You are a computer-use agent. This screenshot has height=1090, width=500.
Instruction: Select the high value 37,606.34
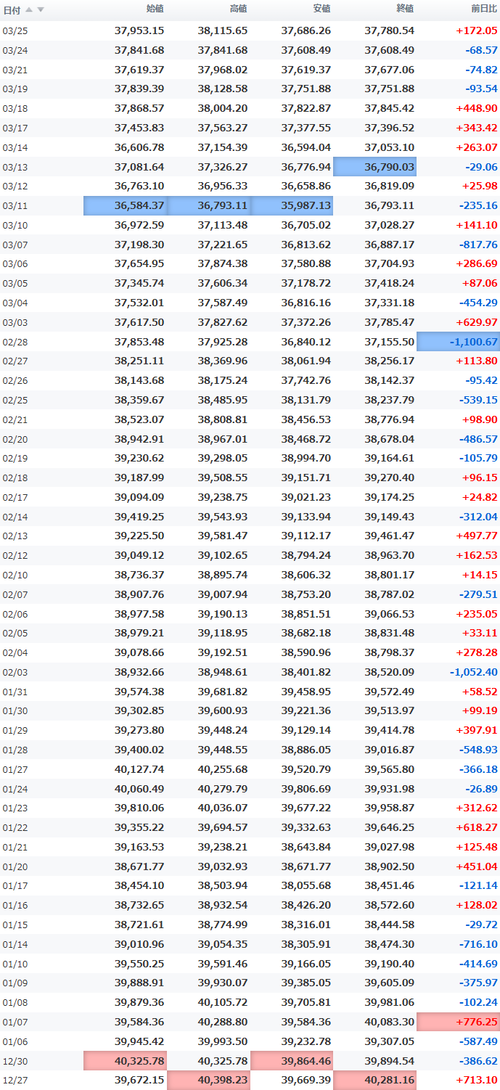(223, 284)
